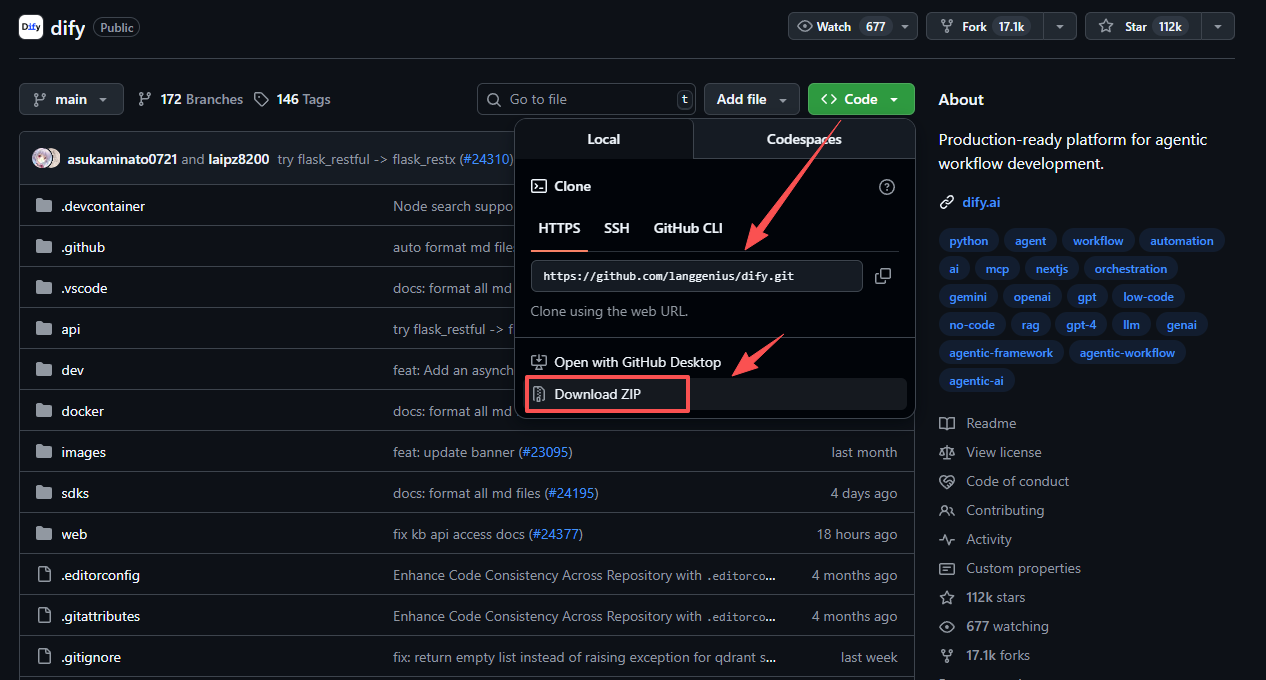This screenshot has height=680, width=1266.
Task: Open the .editorconfig file
Action: coord(100,575)
